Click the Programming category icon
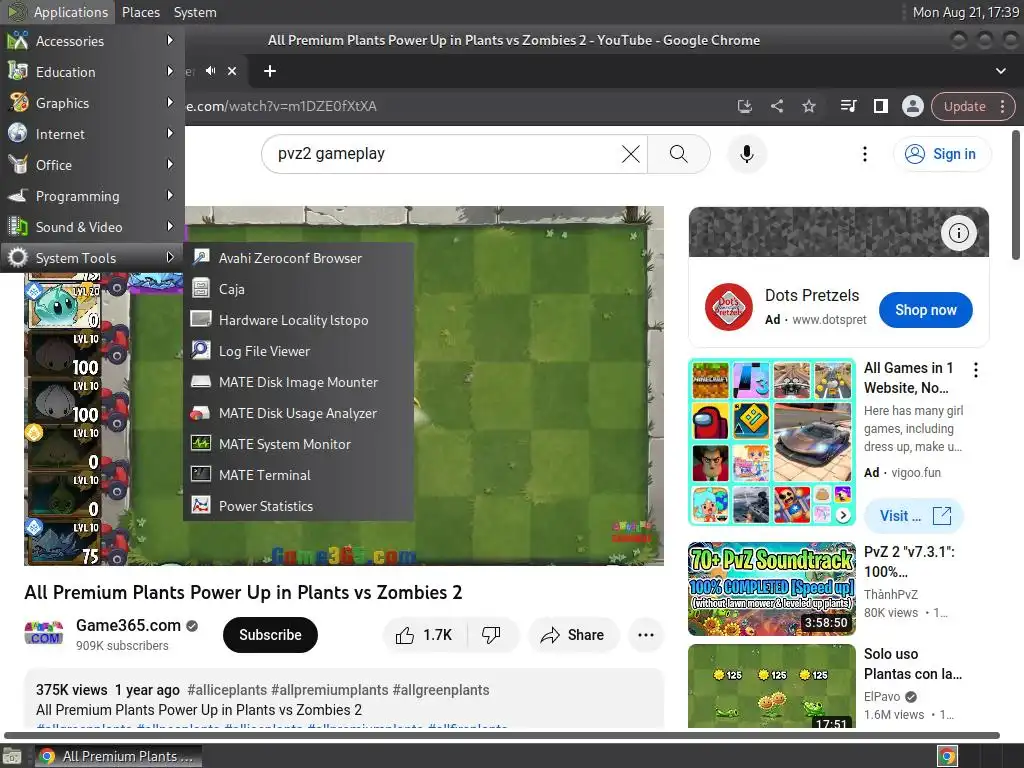Screen dimensions: 1024x768 [x=18, y=195]
